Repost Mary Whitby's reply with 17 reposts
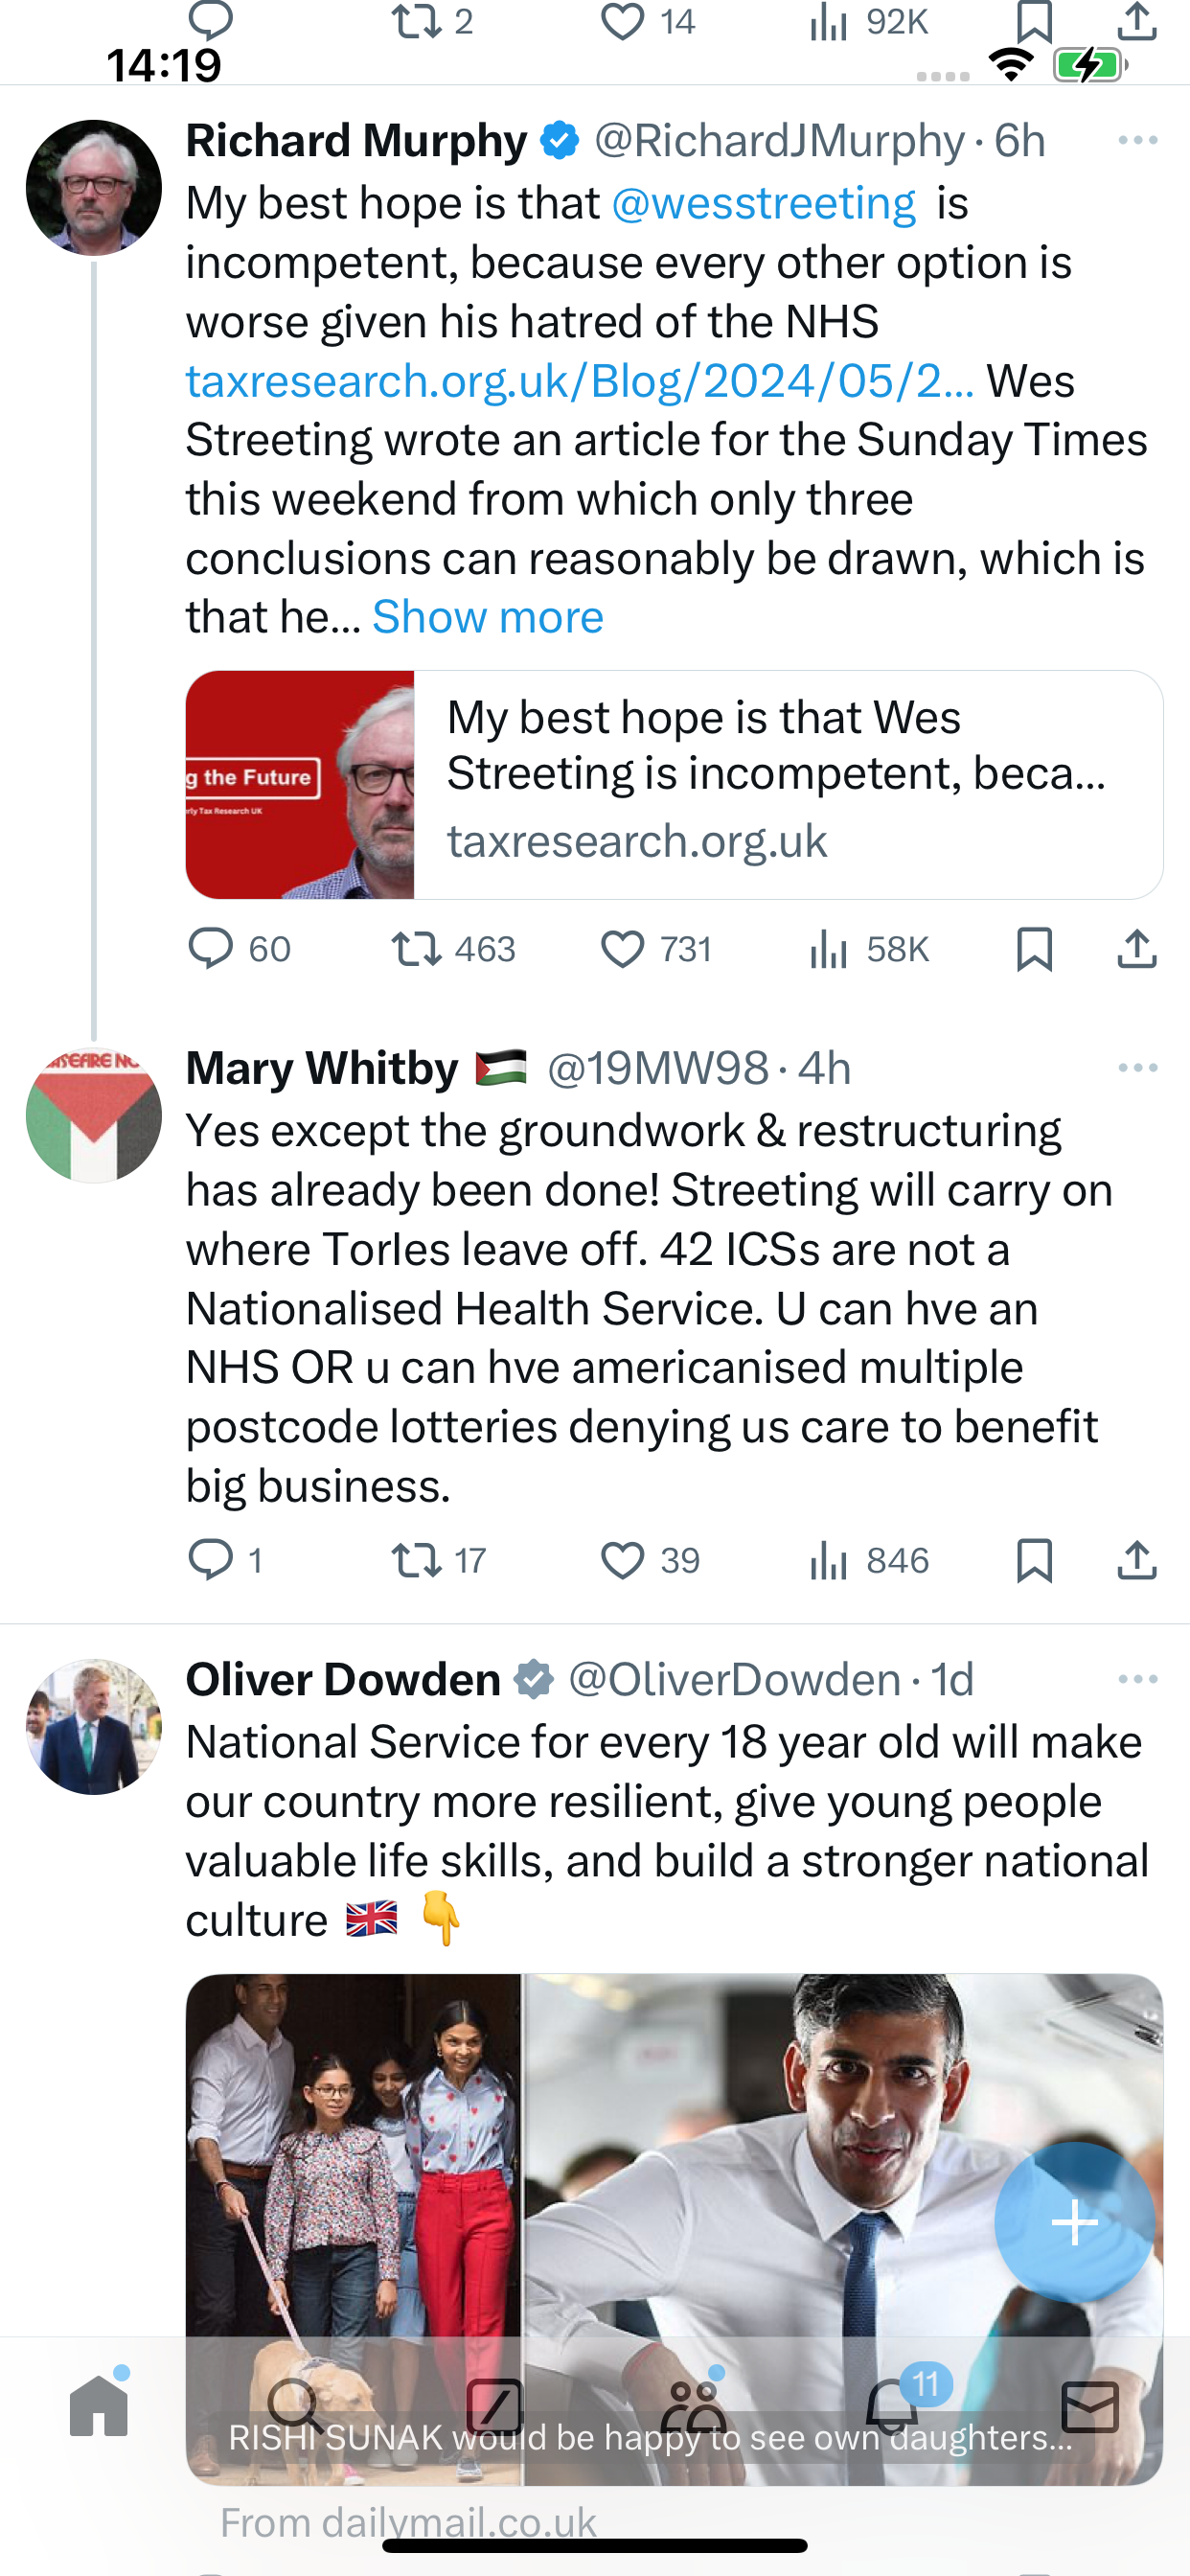The width and height of the screenshot is (1190, 2576). coord(439,1560)
